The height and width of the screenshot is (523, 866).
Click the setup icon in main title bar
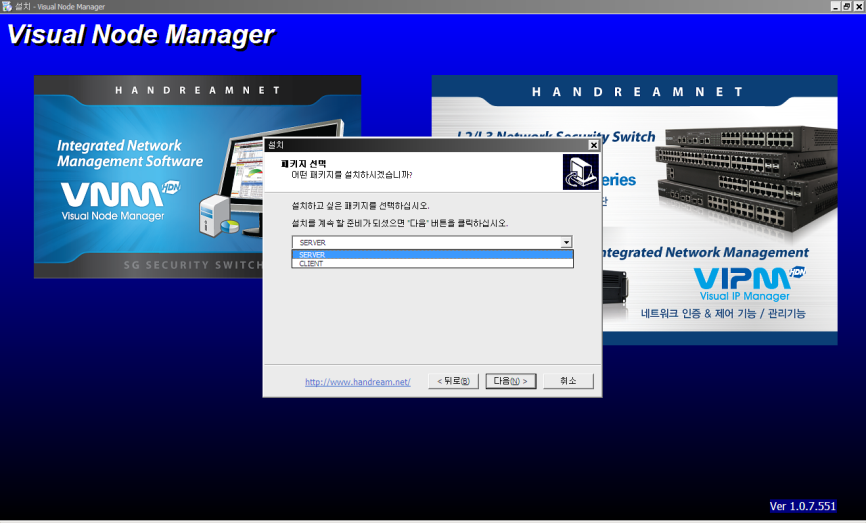pos(7,7)
